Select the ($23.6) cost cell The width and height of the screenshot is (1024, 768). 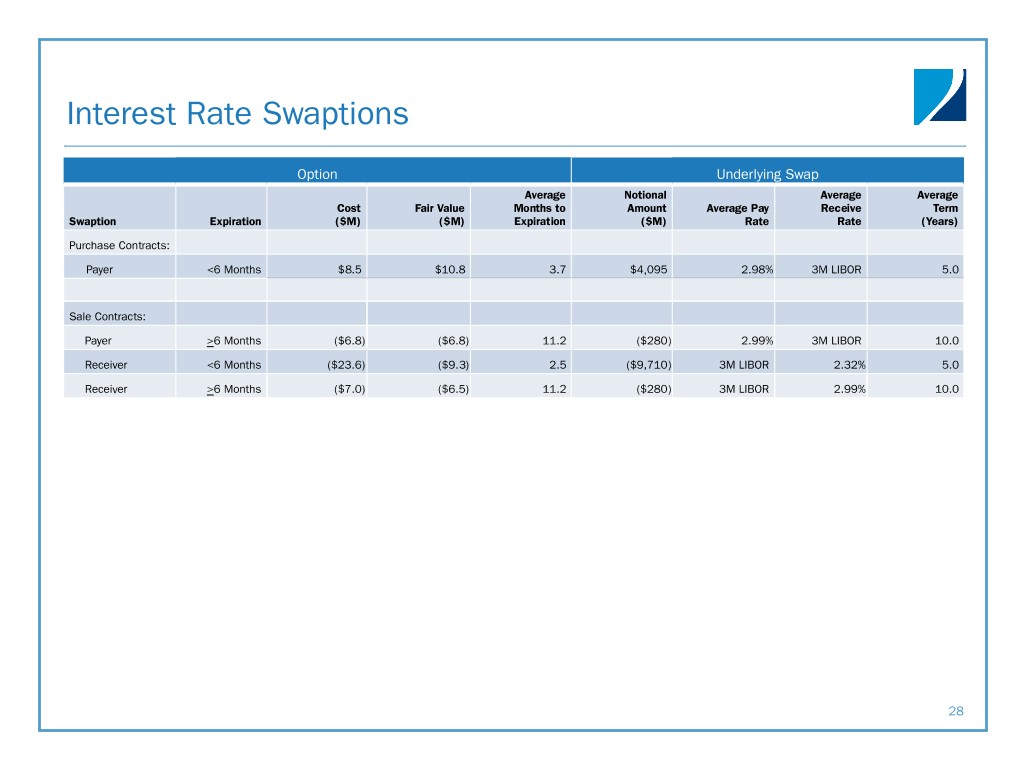[x=341, y=365]
